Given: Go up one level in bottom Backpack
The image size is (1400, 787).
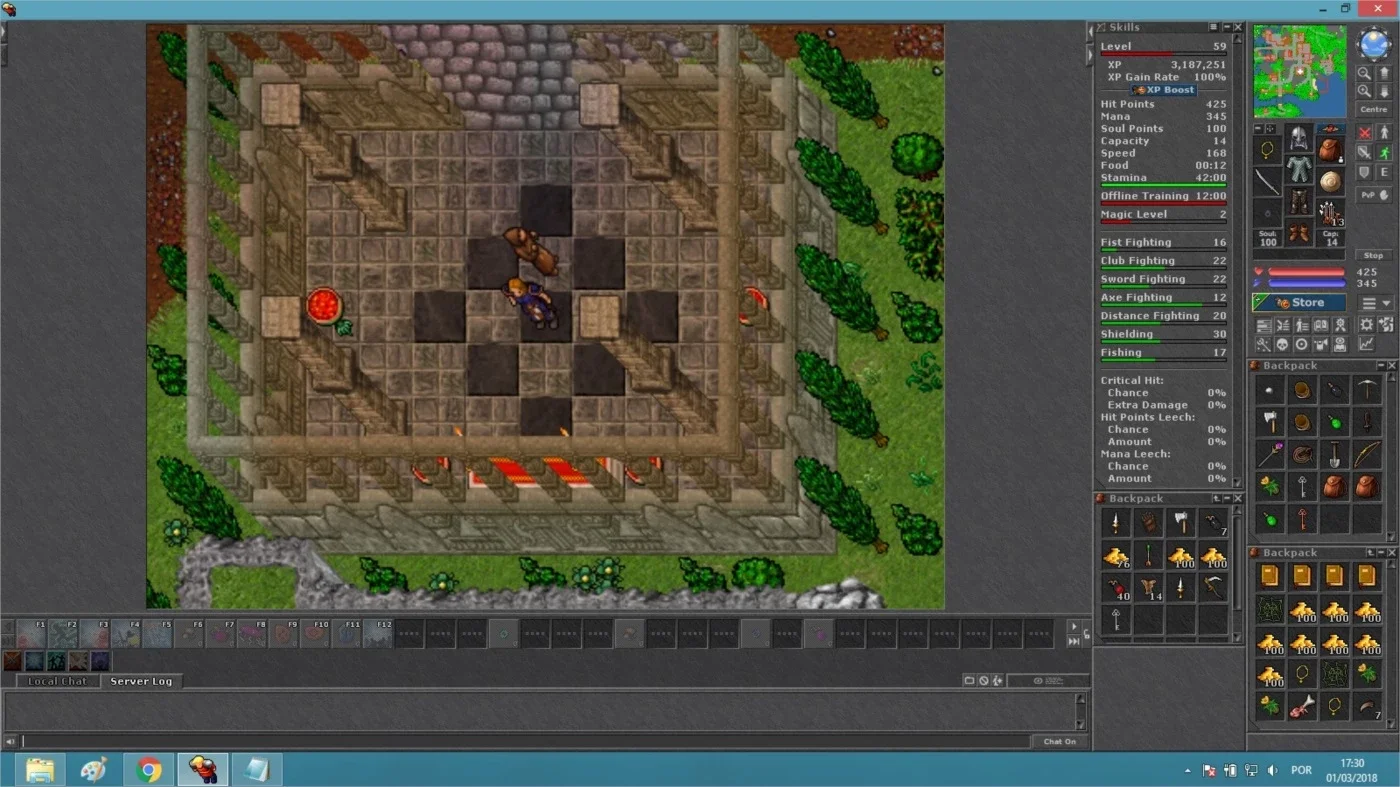Looking at the screenshot, I should point(1370,552).
